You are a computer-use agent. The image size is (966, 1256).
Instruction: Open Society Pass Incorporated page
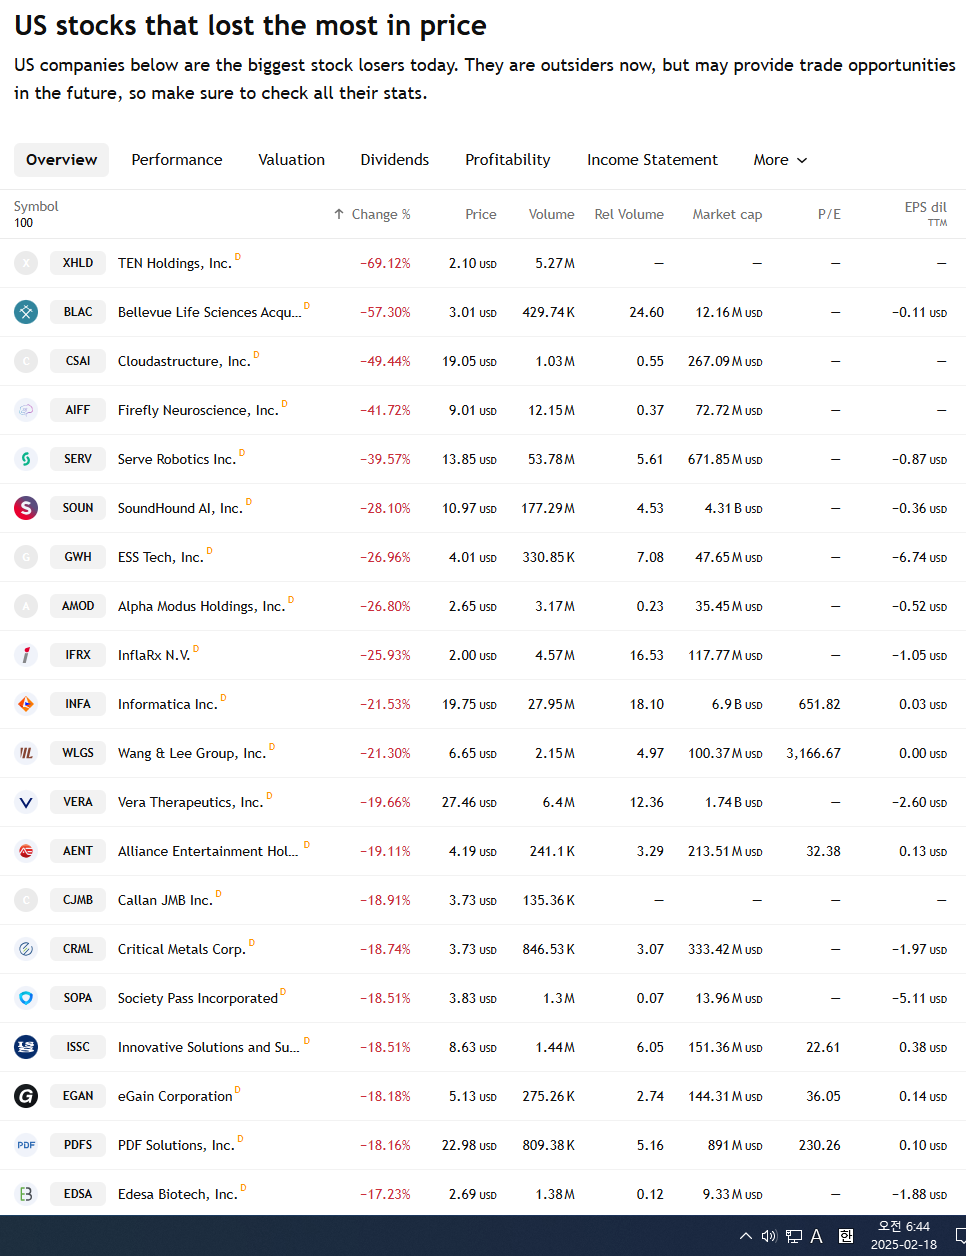(x=198, y=998)
